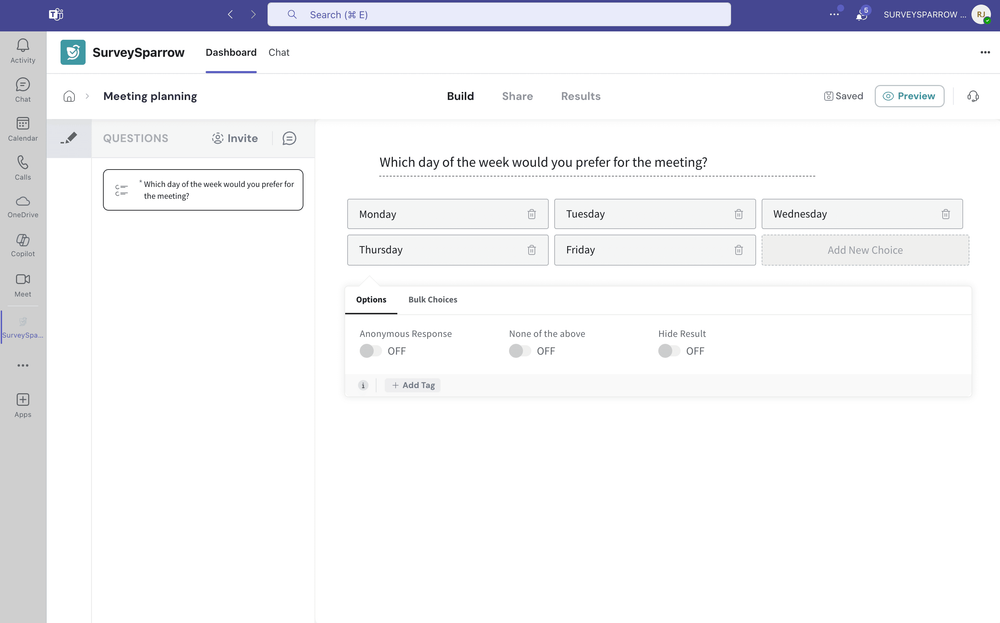The width and height of the screenshot is (1000, 623).
Task: Click Add New Choice
Action: (865, 249)
